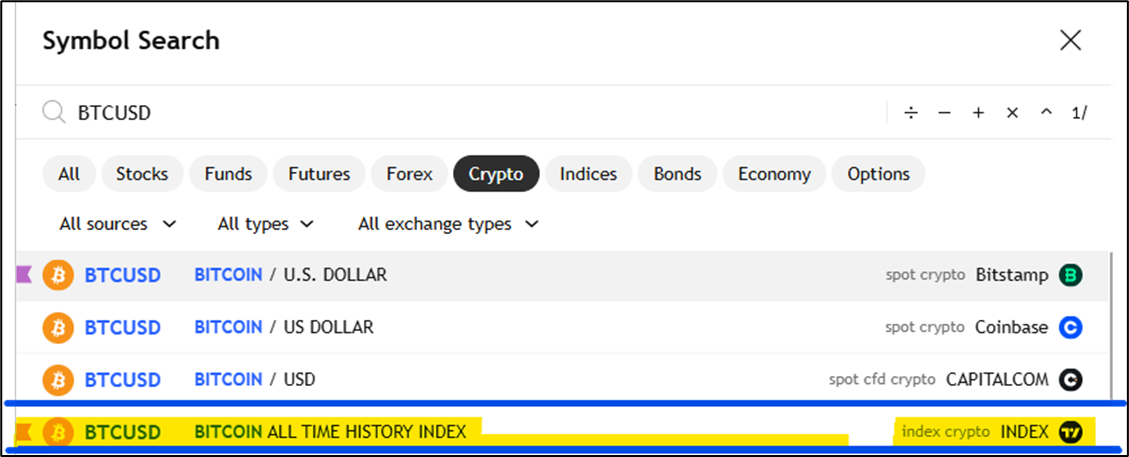Close the Symbol Search dialog

[x=1070, y=40]
